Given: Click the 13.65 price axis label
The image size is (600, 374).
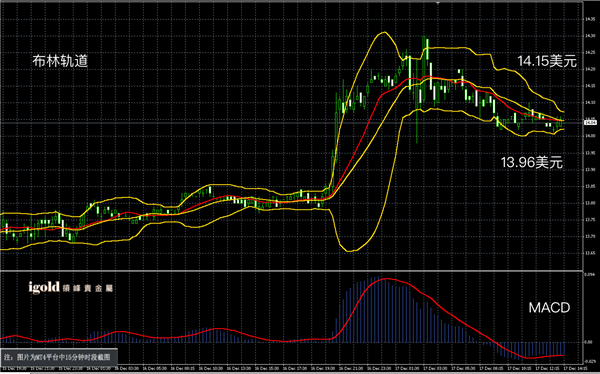Looking at the screenshot, I should 590,253.
